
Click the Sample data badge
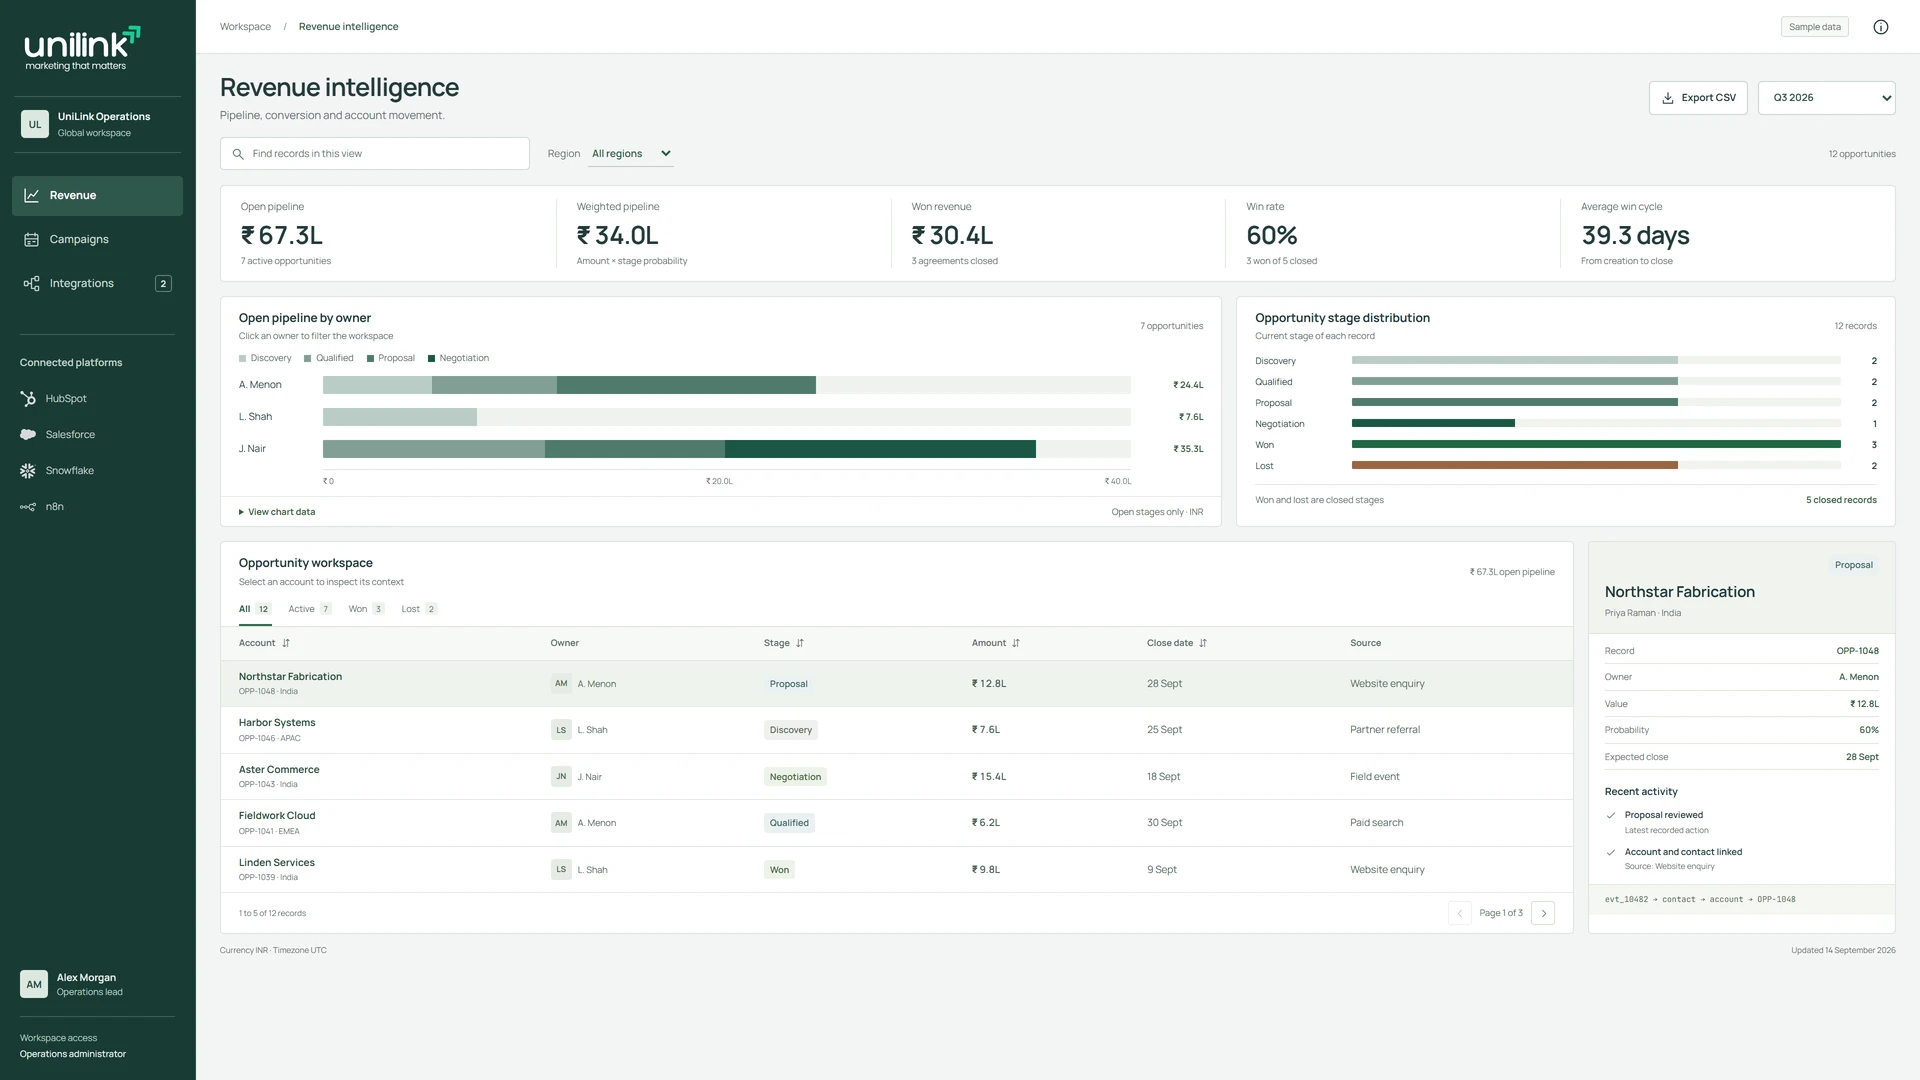pyautogui.click(x=1814, y=27)
